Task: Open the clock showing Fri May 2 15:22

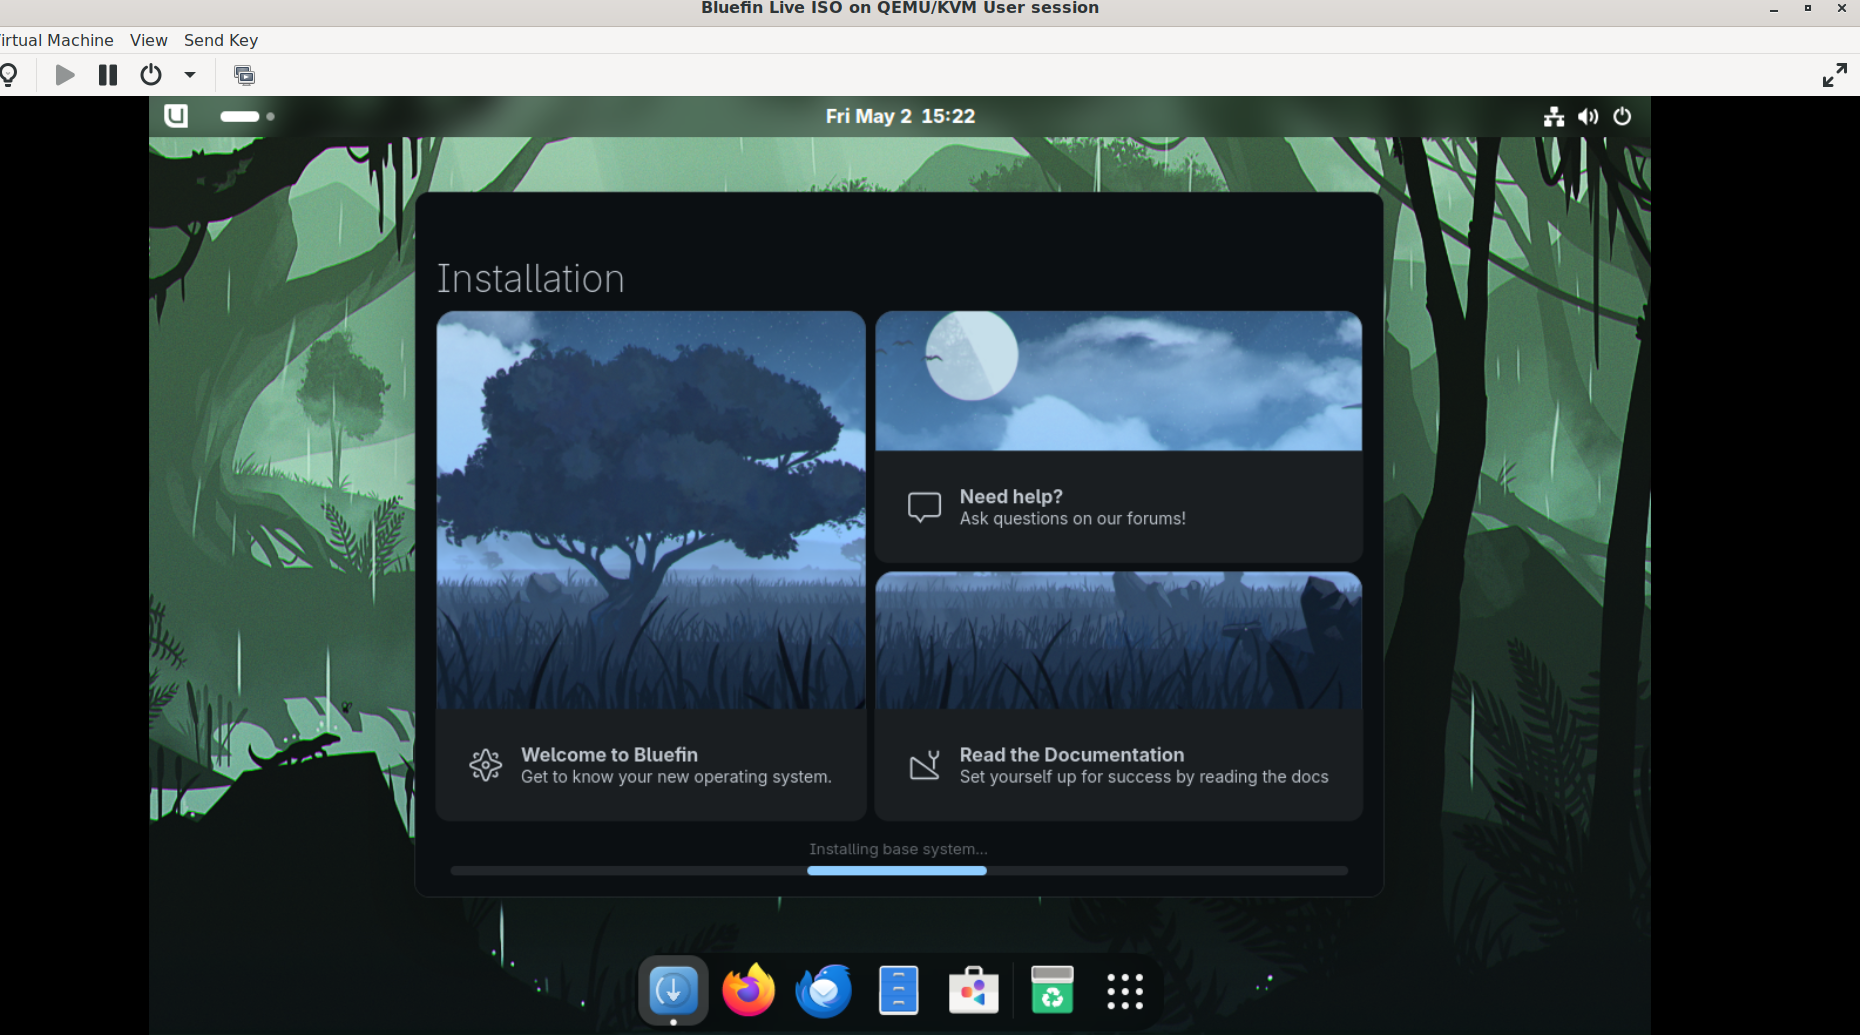Action: (900, 116)
